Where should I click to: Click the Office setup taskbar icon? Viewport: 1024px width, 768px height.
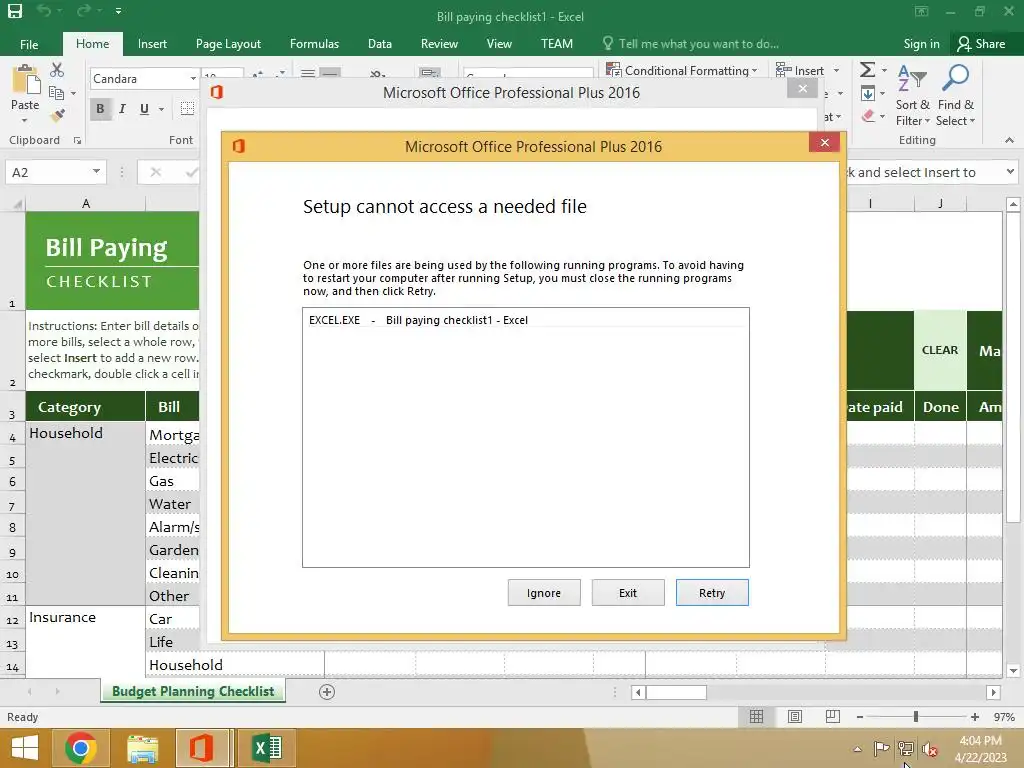pos(202,748)
